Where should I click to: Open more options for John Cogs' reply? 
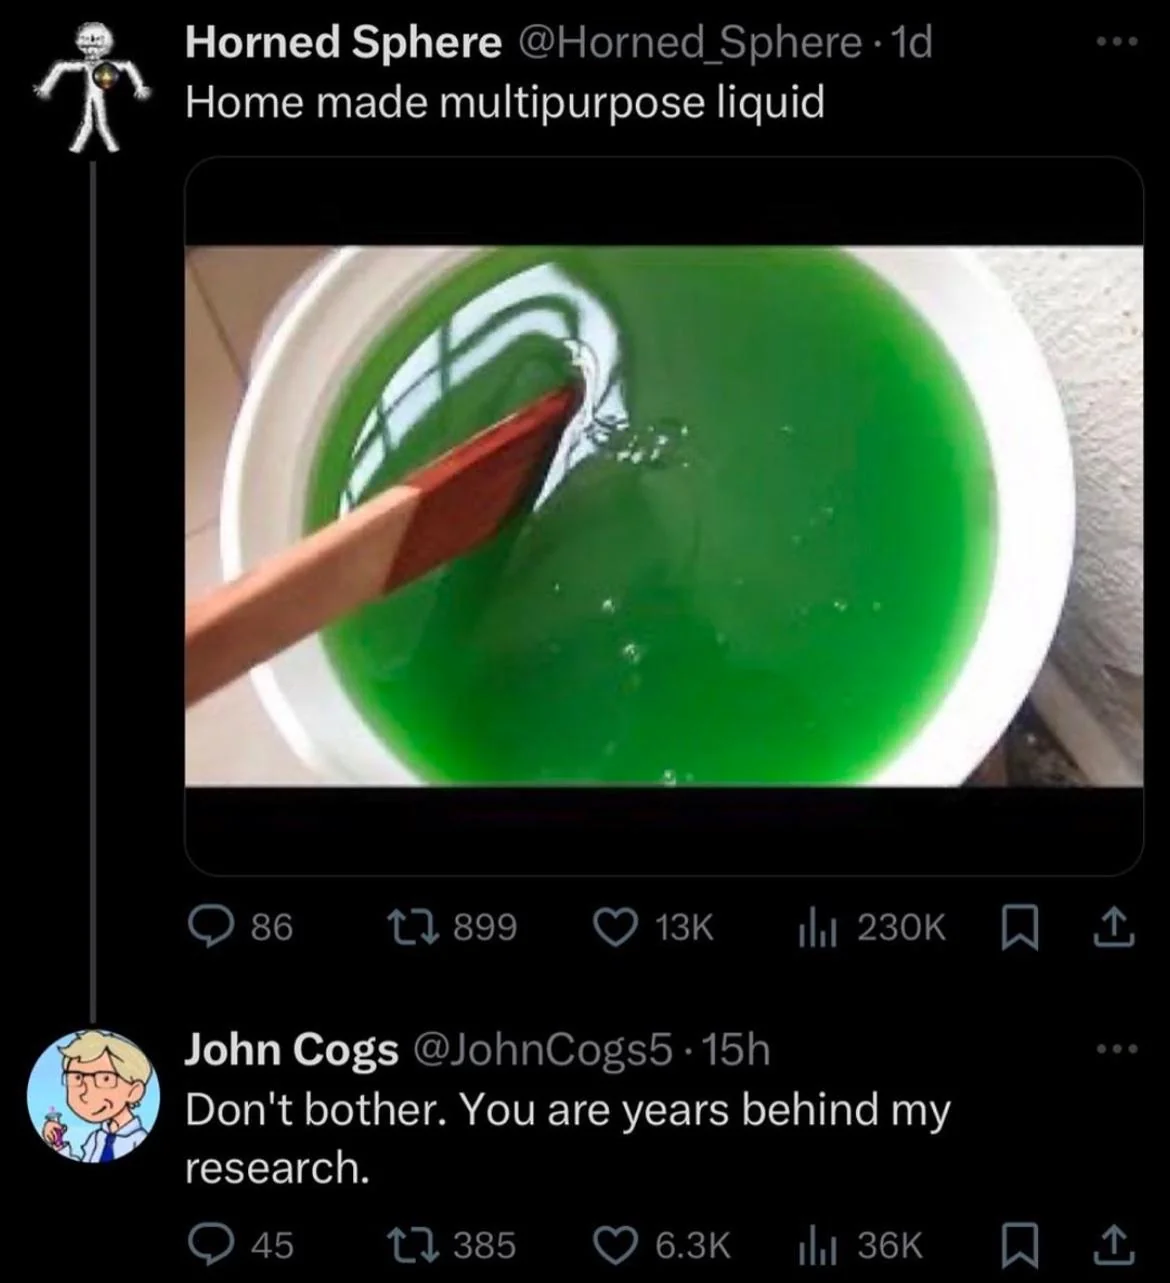[x=1116, y=1051]
